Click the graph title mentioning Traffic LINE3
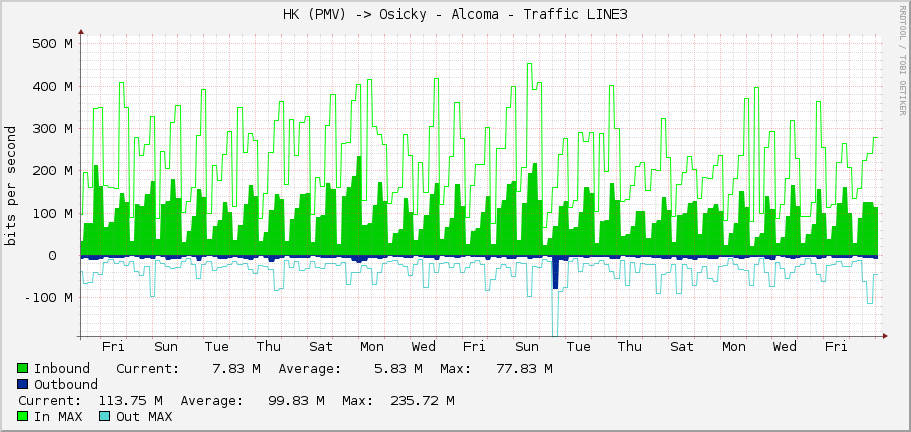The image size is (911, 432). click(x=455, y=15)
